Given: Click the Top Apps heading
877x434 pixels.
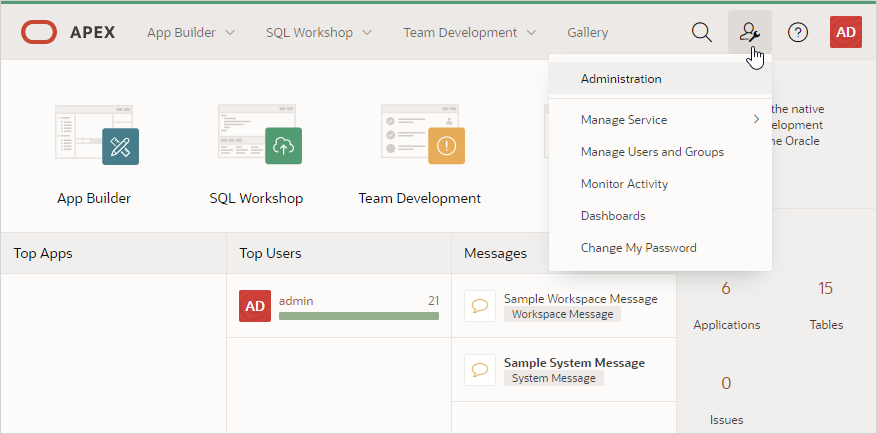Looking at the screenshot, I should pos(43,253).
